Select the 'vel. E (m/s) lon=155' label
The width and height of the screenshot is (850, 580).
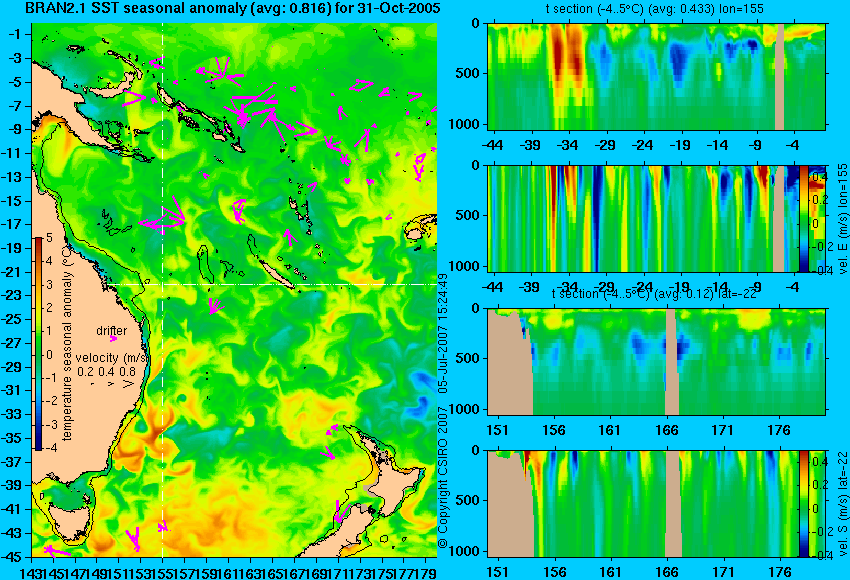842,218
